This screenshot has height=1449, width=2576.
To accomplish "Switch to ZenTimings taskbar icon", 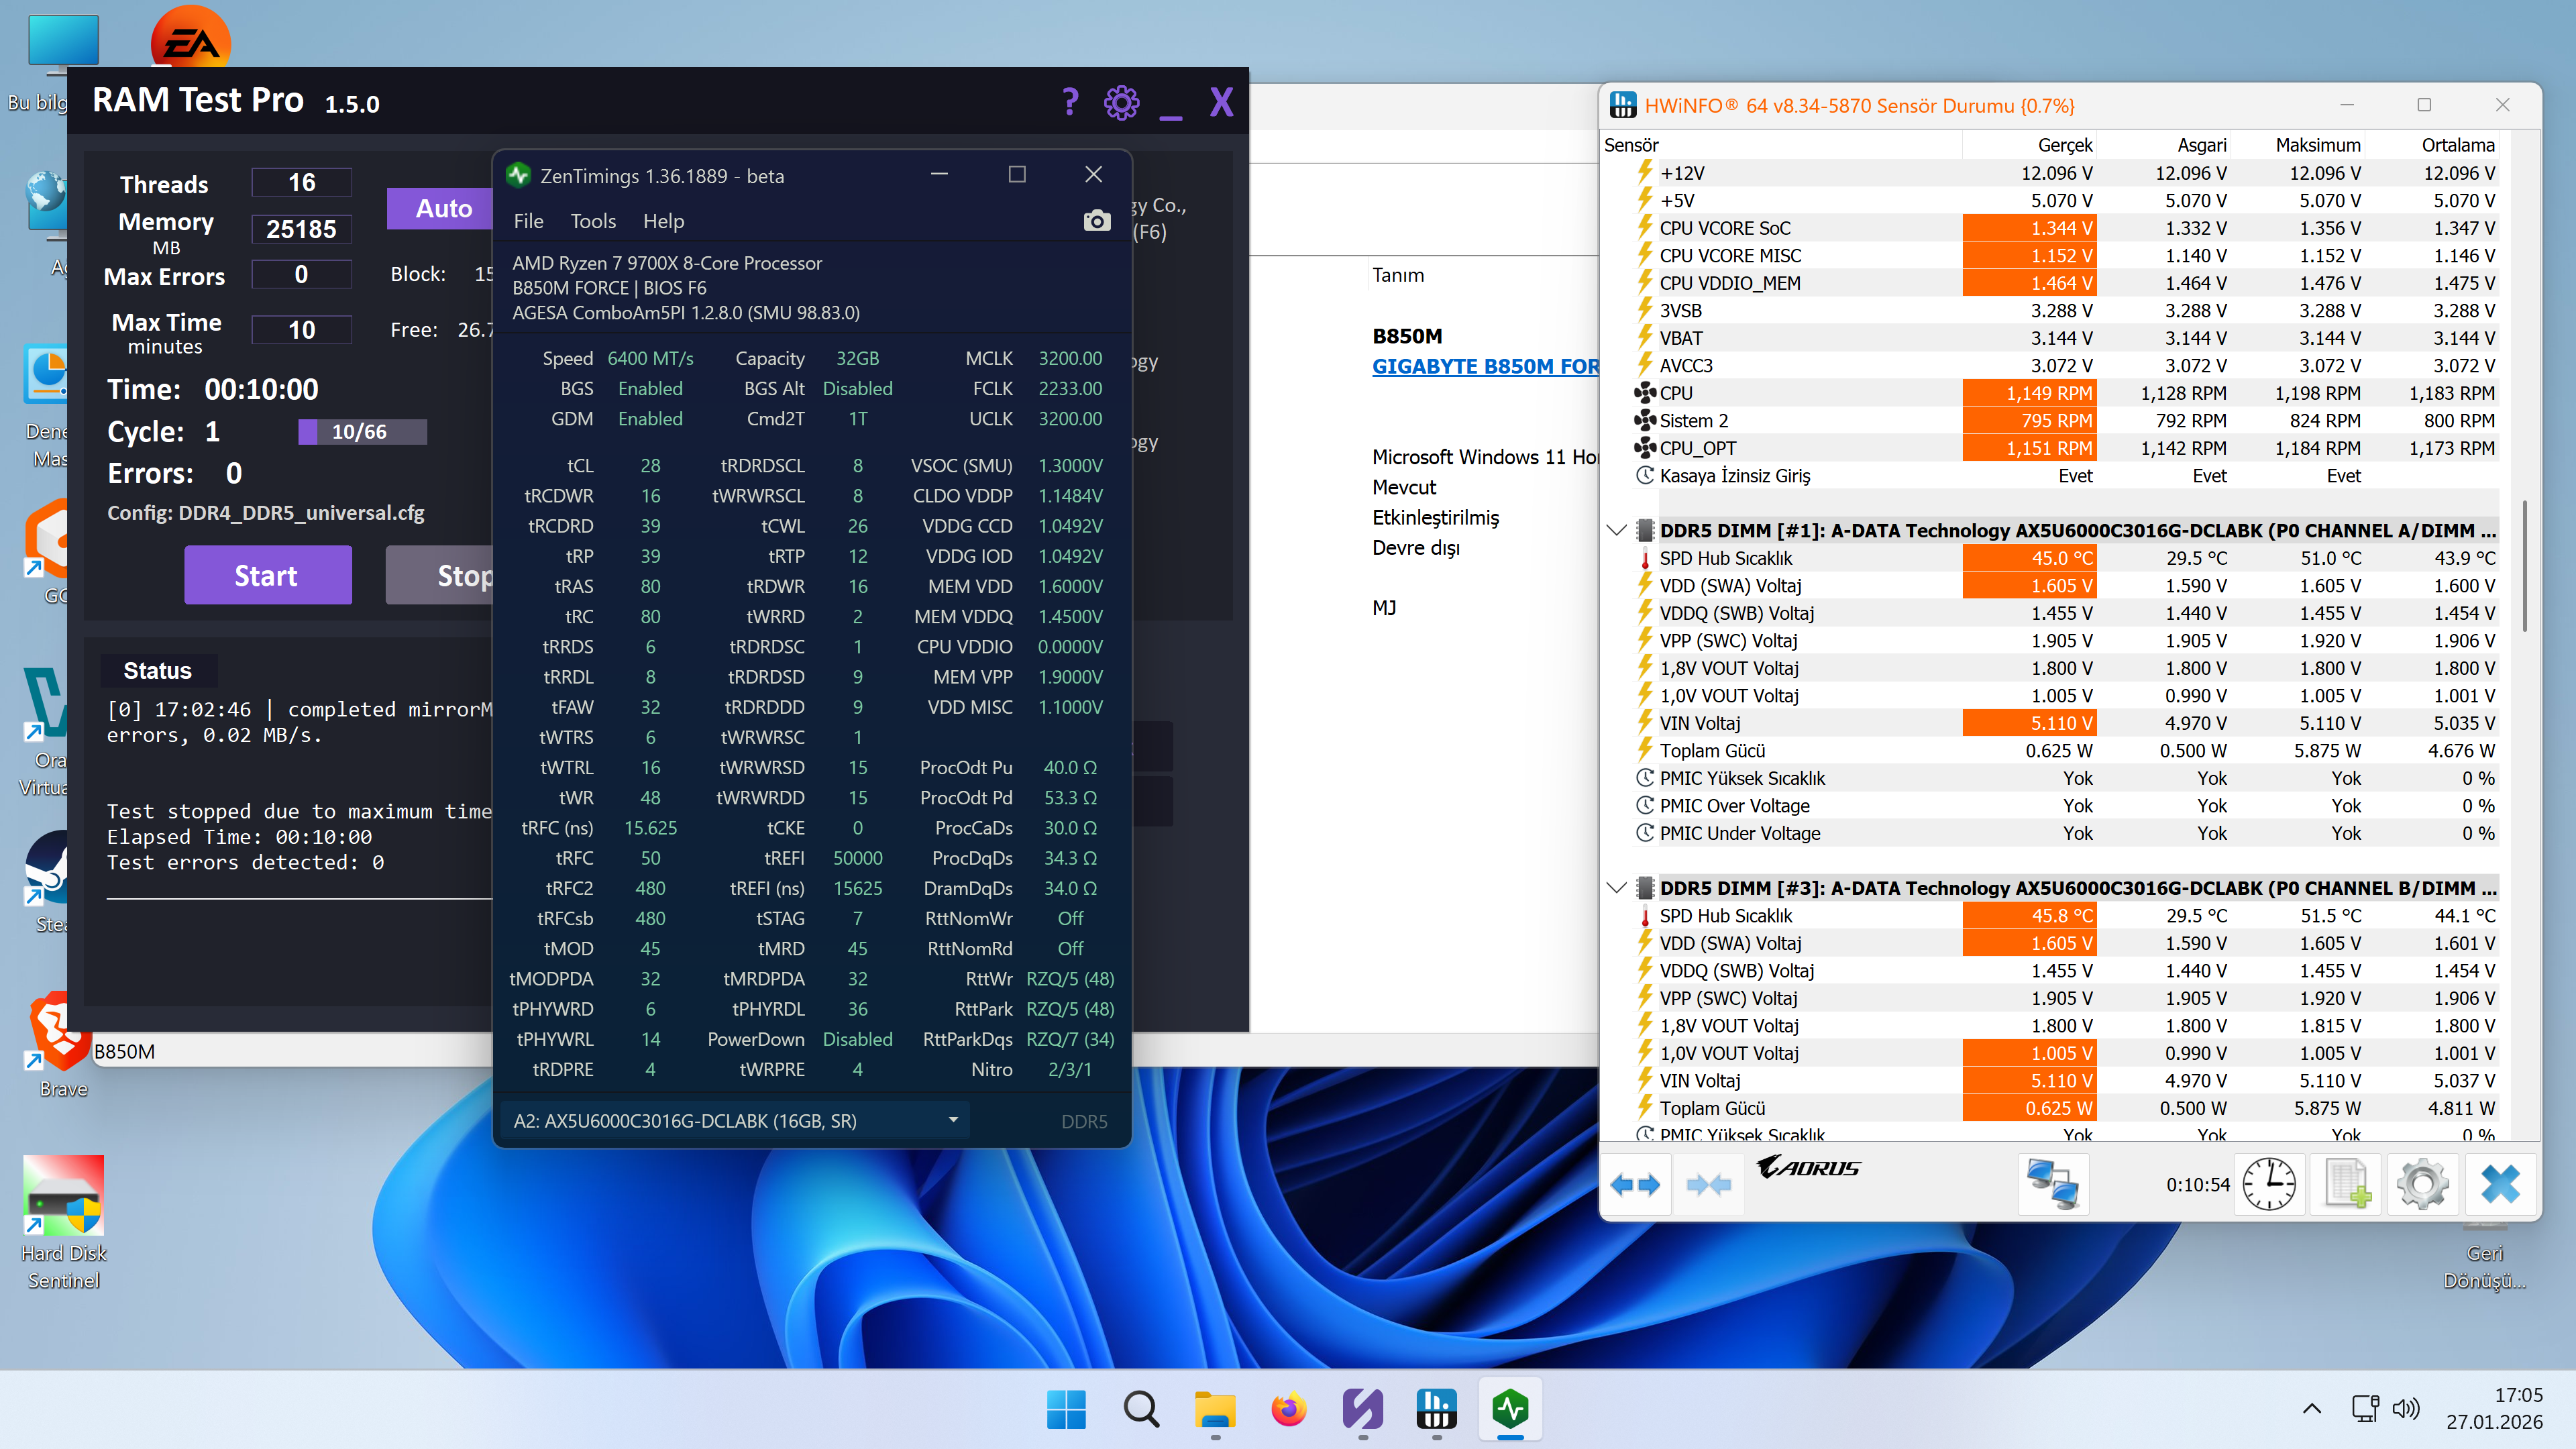I will 1511,1409.
